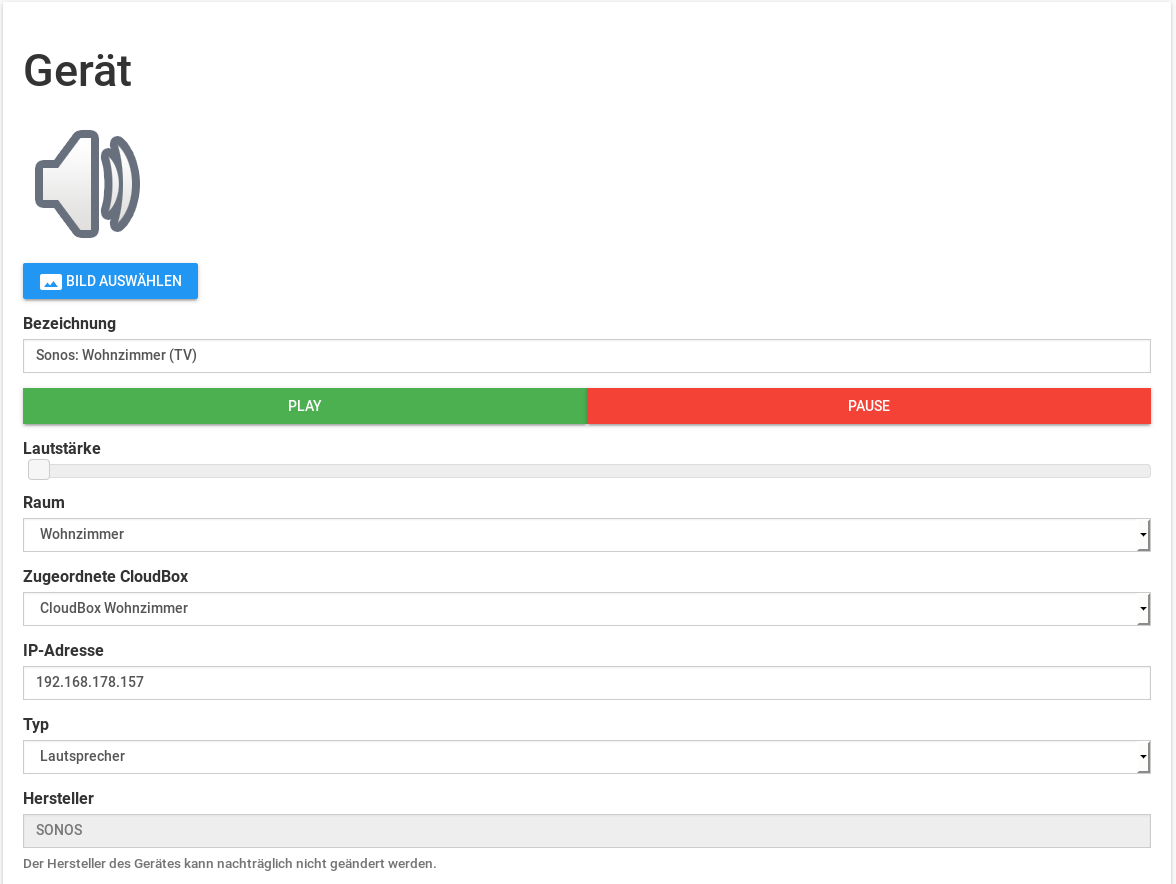Click the arrow of the Typ dropdown
Viewport: 1176px width, 884px height.
(1142, 758)
